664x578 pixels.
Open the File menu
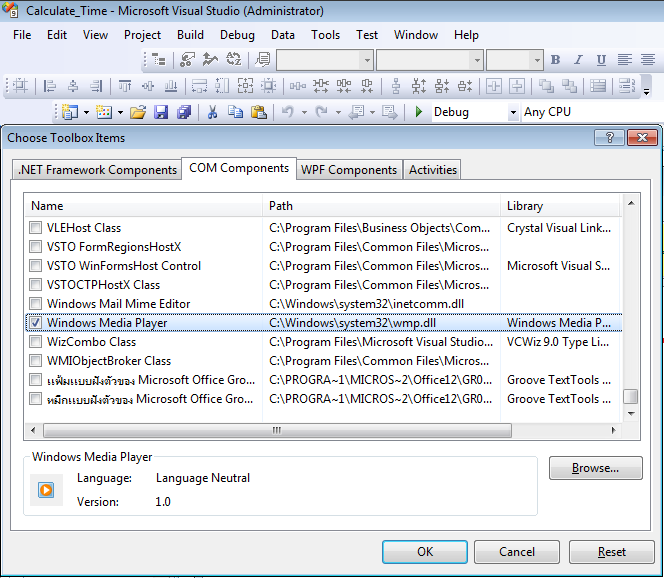click(x=22, y=35)
